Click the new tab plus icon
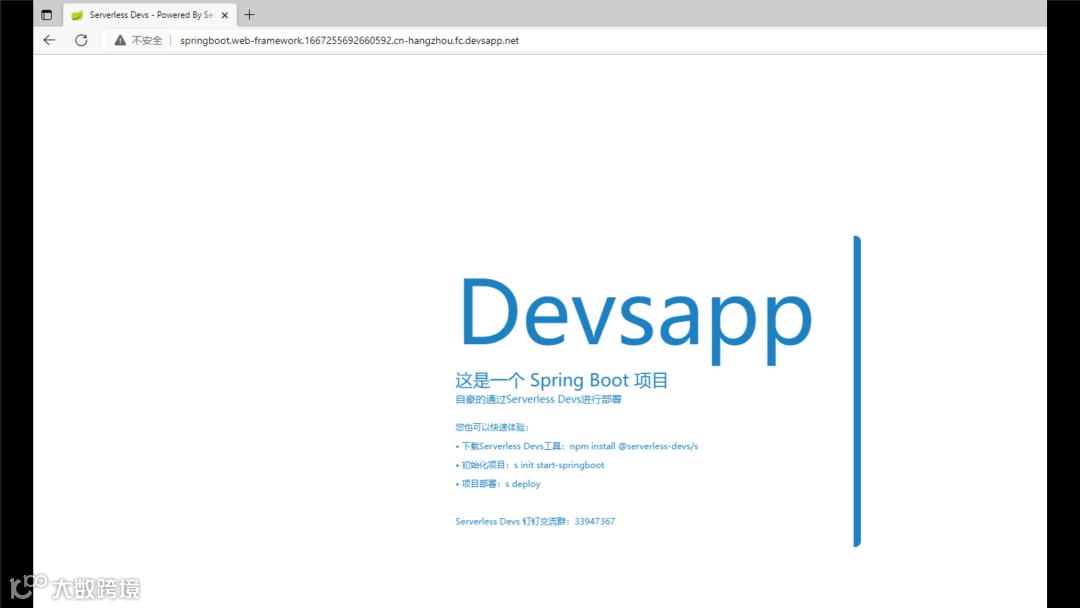The image size is (1080, 608). pos(249,14)
